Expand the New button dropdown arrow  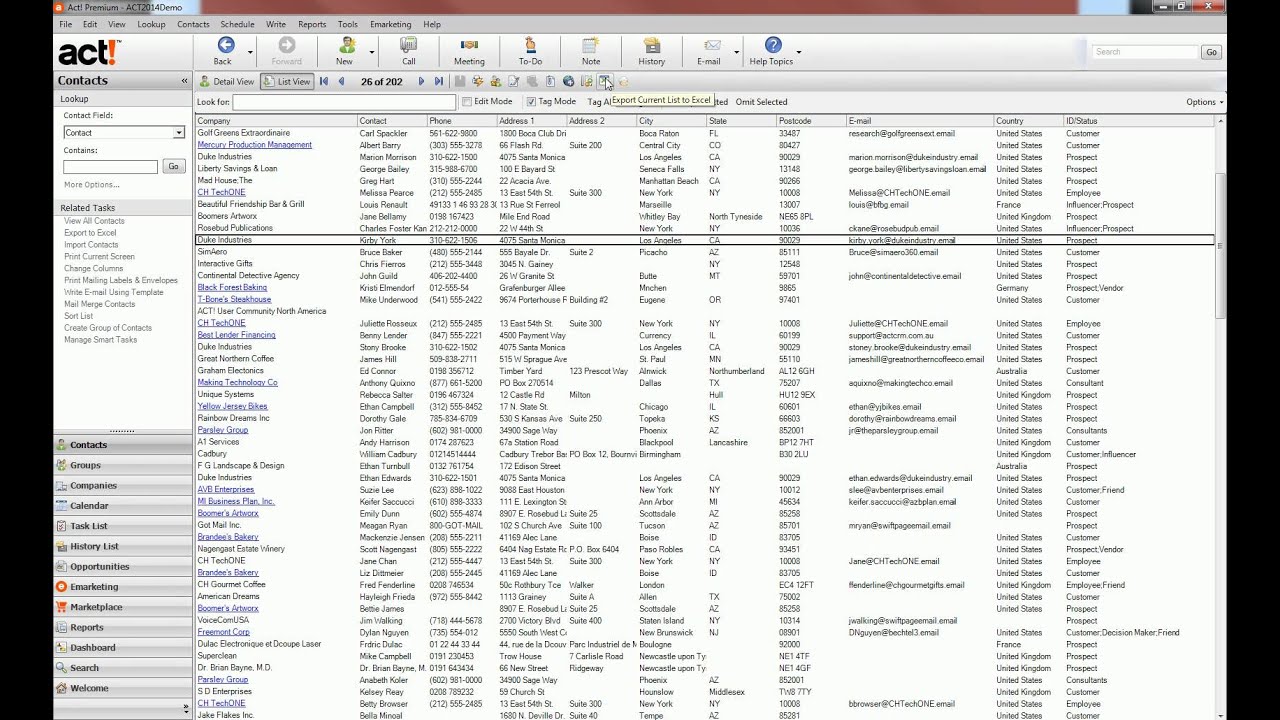pos(371,51)
